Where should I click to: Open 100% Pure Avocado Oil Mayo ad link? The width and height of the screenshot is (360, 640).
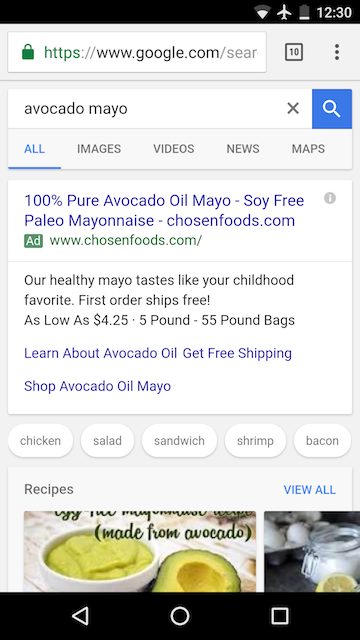pyautogui.click(x=164, y=211)
